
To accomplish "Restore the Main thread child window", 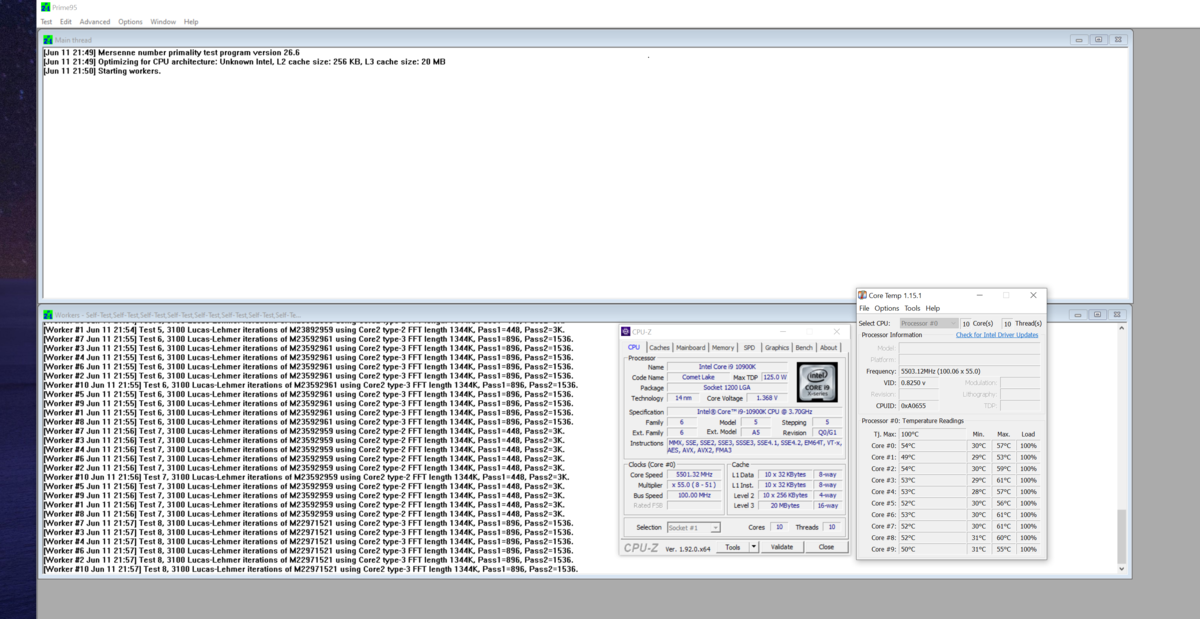I will [1098, 39].
